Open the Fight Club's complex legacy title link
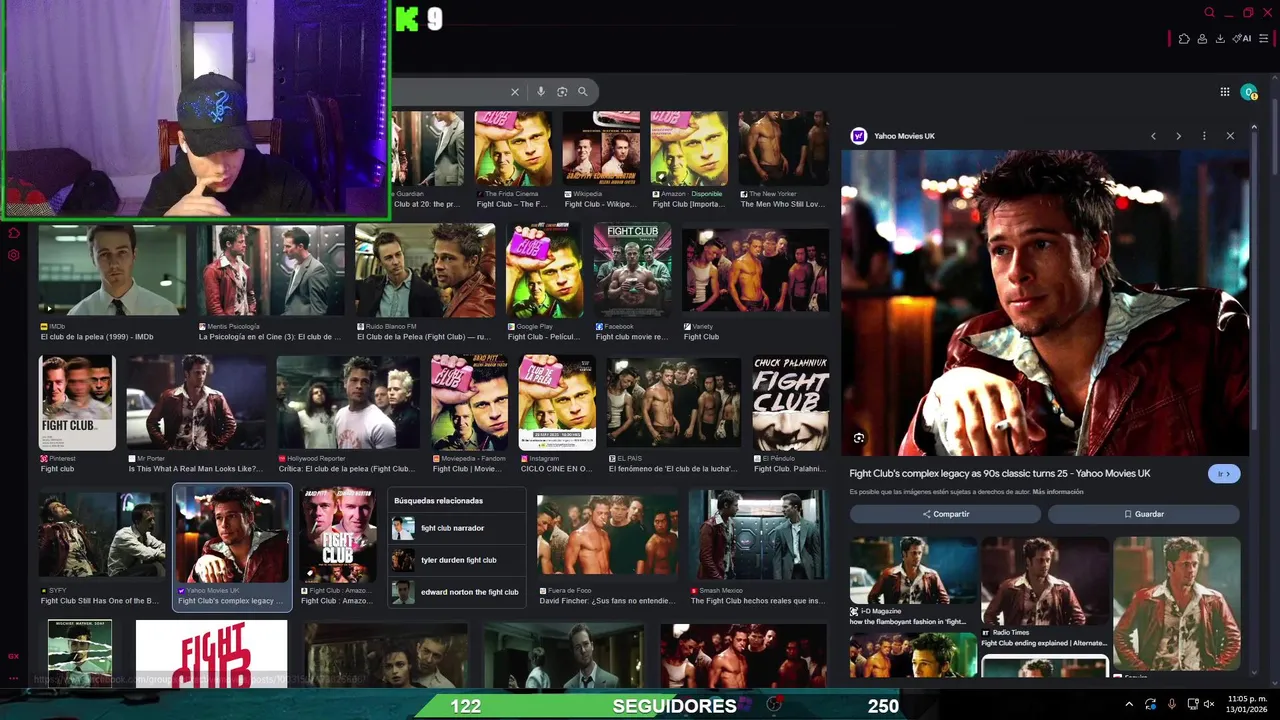1280x720 pixels. 1000,474
